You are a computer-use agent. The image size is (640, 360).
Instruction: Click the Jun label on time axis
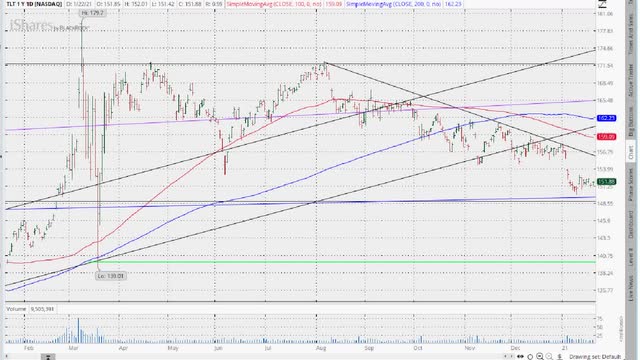[x=218, y=348]
